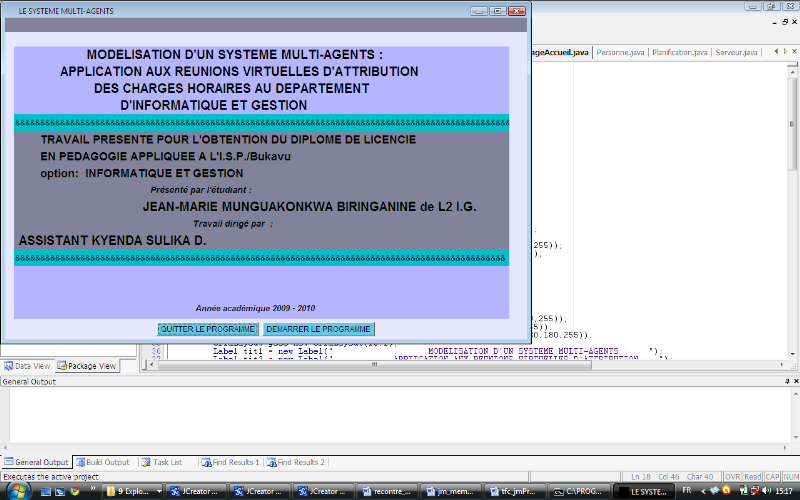Click the editor's vertical scrollbar thumb
The image size is (800, 500).
point(792,123)
